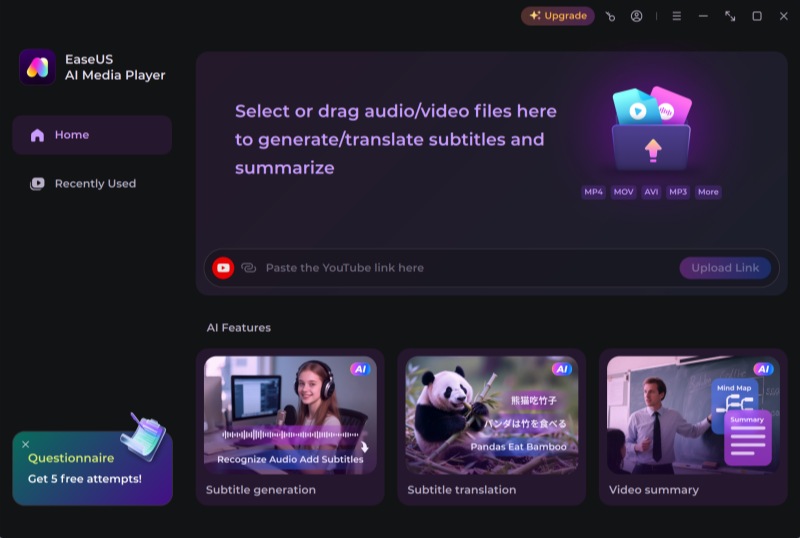800x538 pixels.
Task: Click the EaseUS AI Media Player logo
Action: [37, 67]
